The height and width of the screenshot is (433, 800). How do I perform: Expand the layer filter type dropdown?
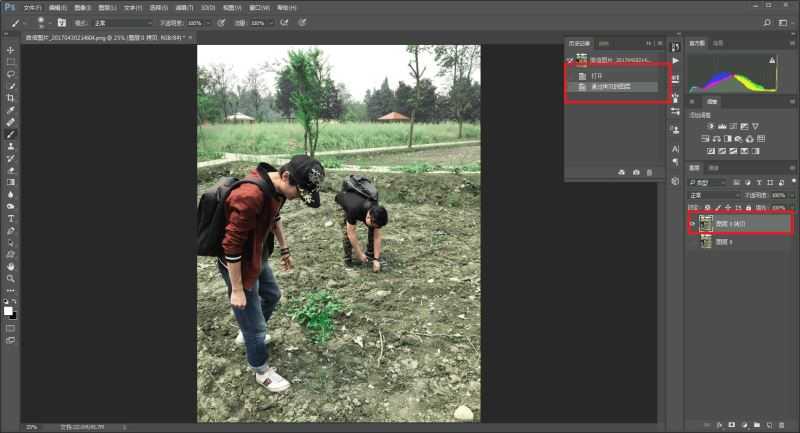[x=707, y=183]
